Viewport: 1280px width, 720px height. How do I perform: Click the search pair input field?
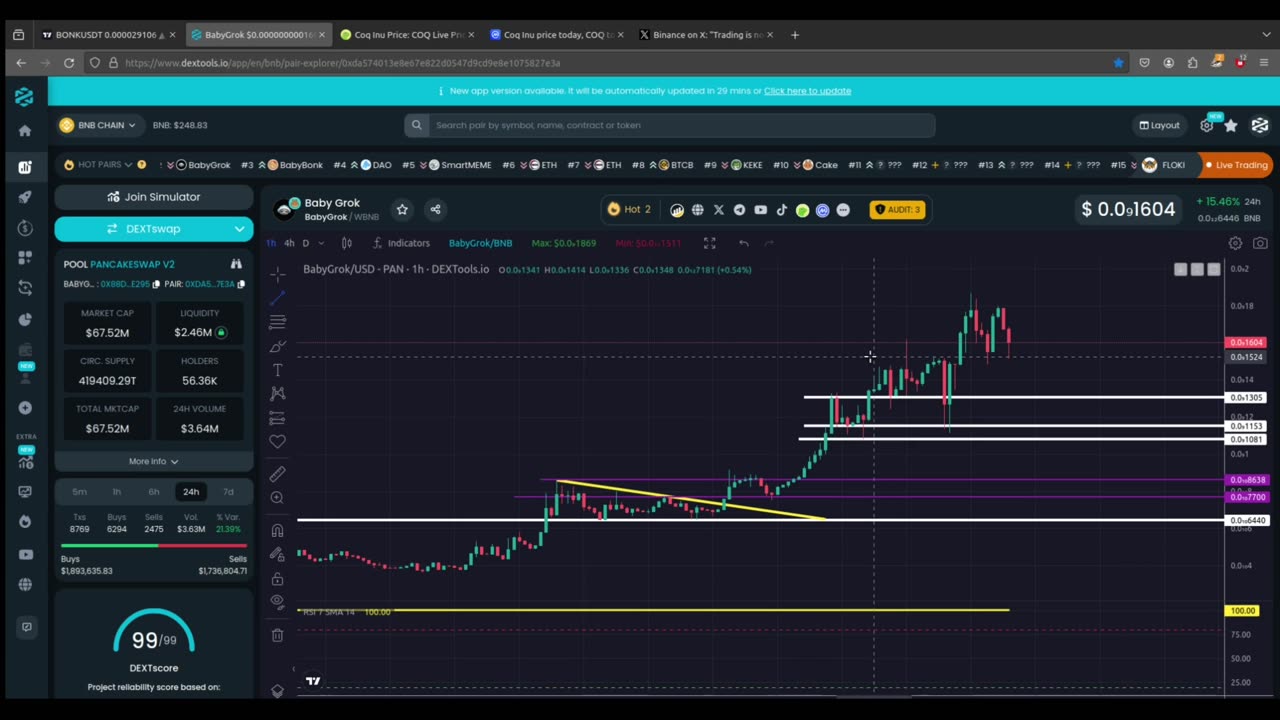tap(670, 125)
